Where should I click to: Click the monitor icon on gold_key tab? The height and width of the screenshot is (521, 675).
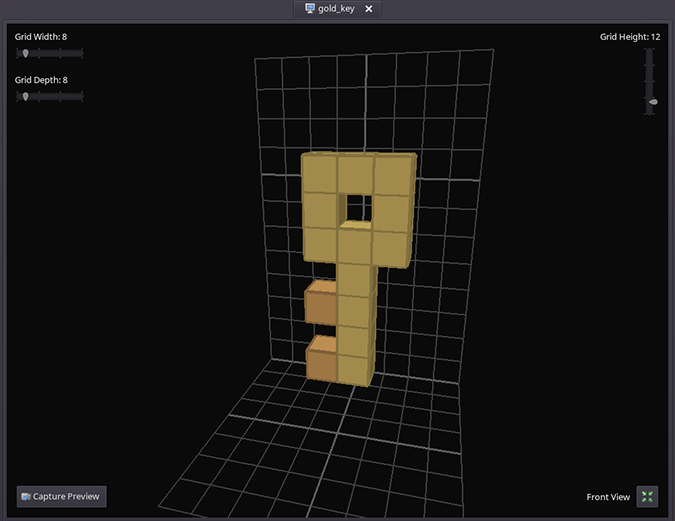tap(310, 8)
